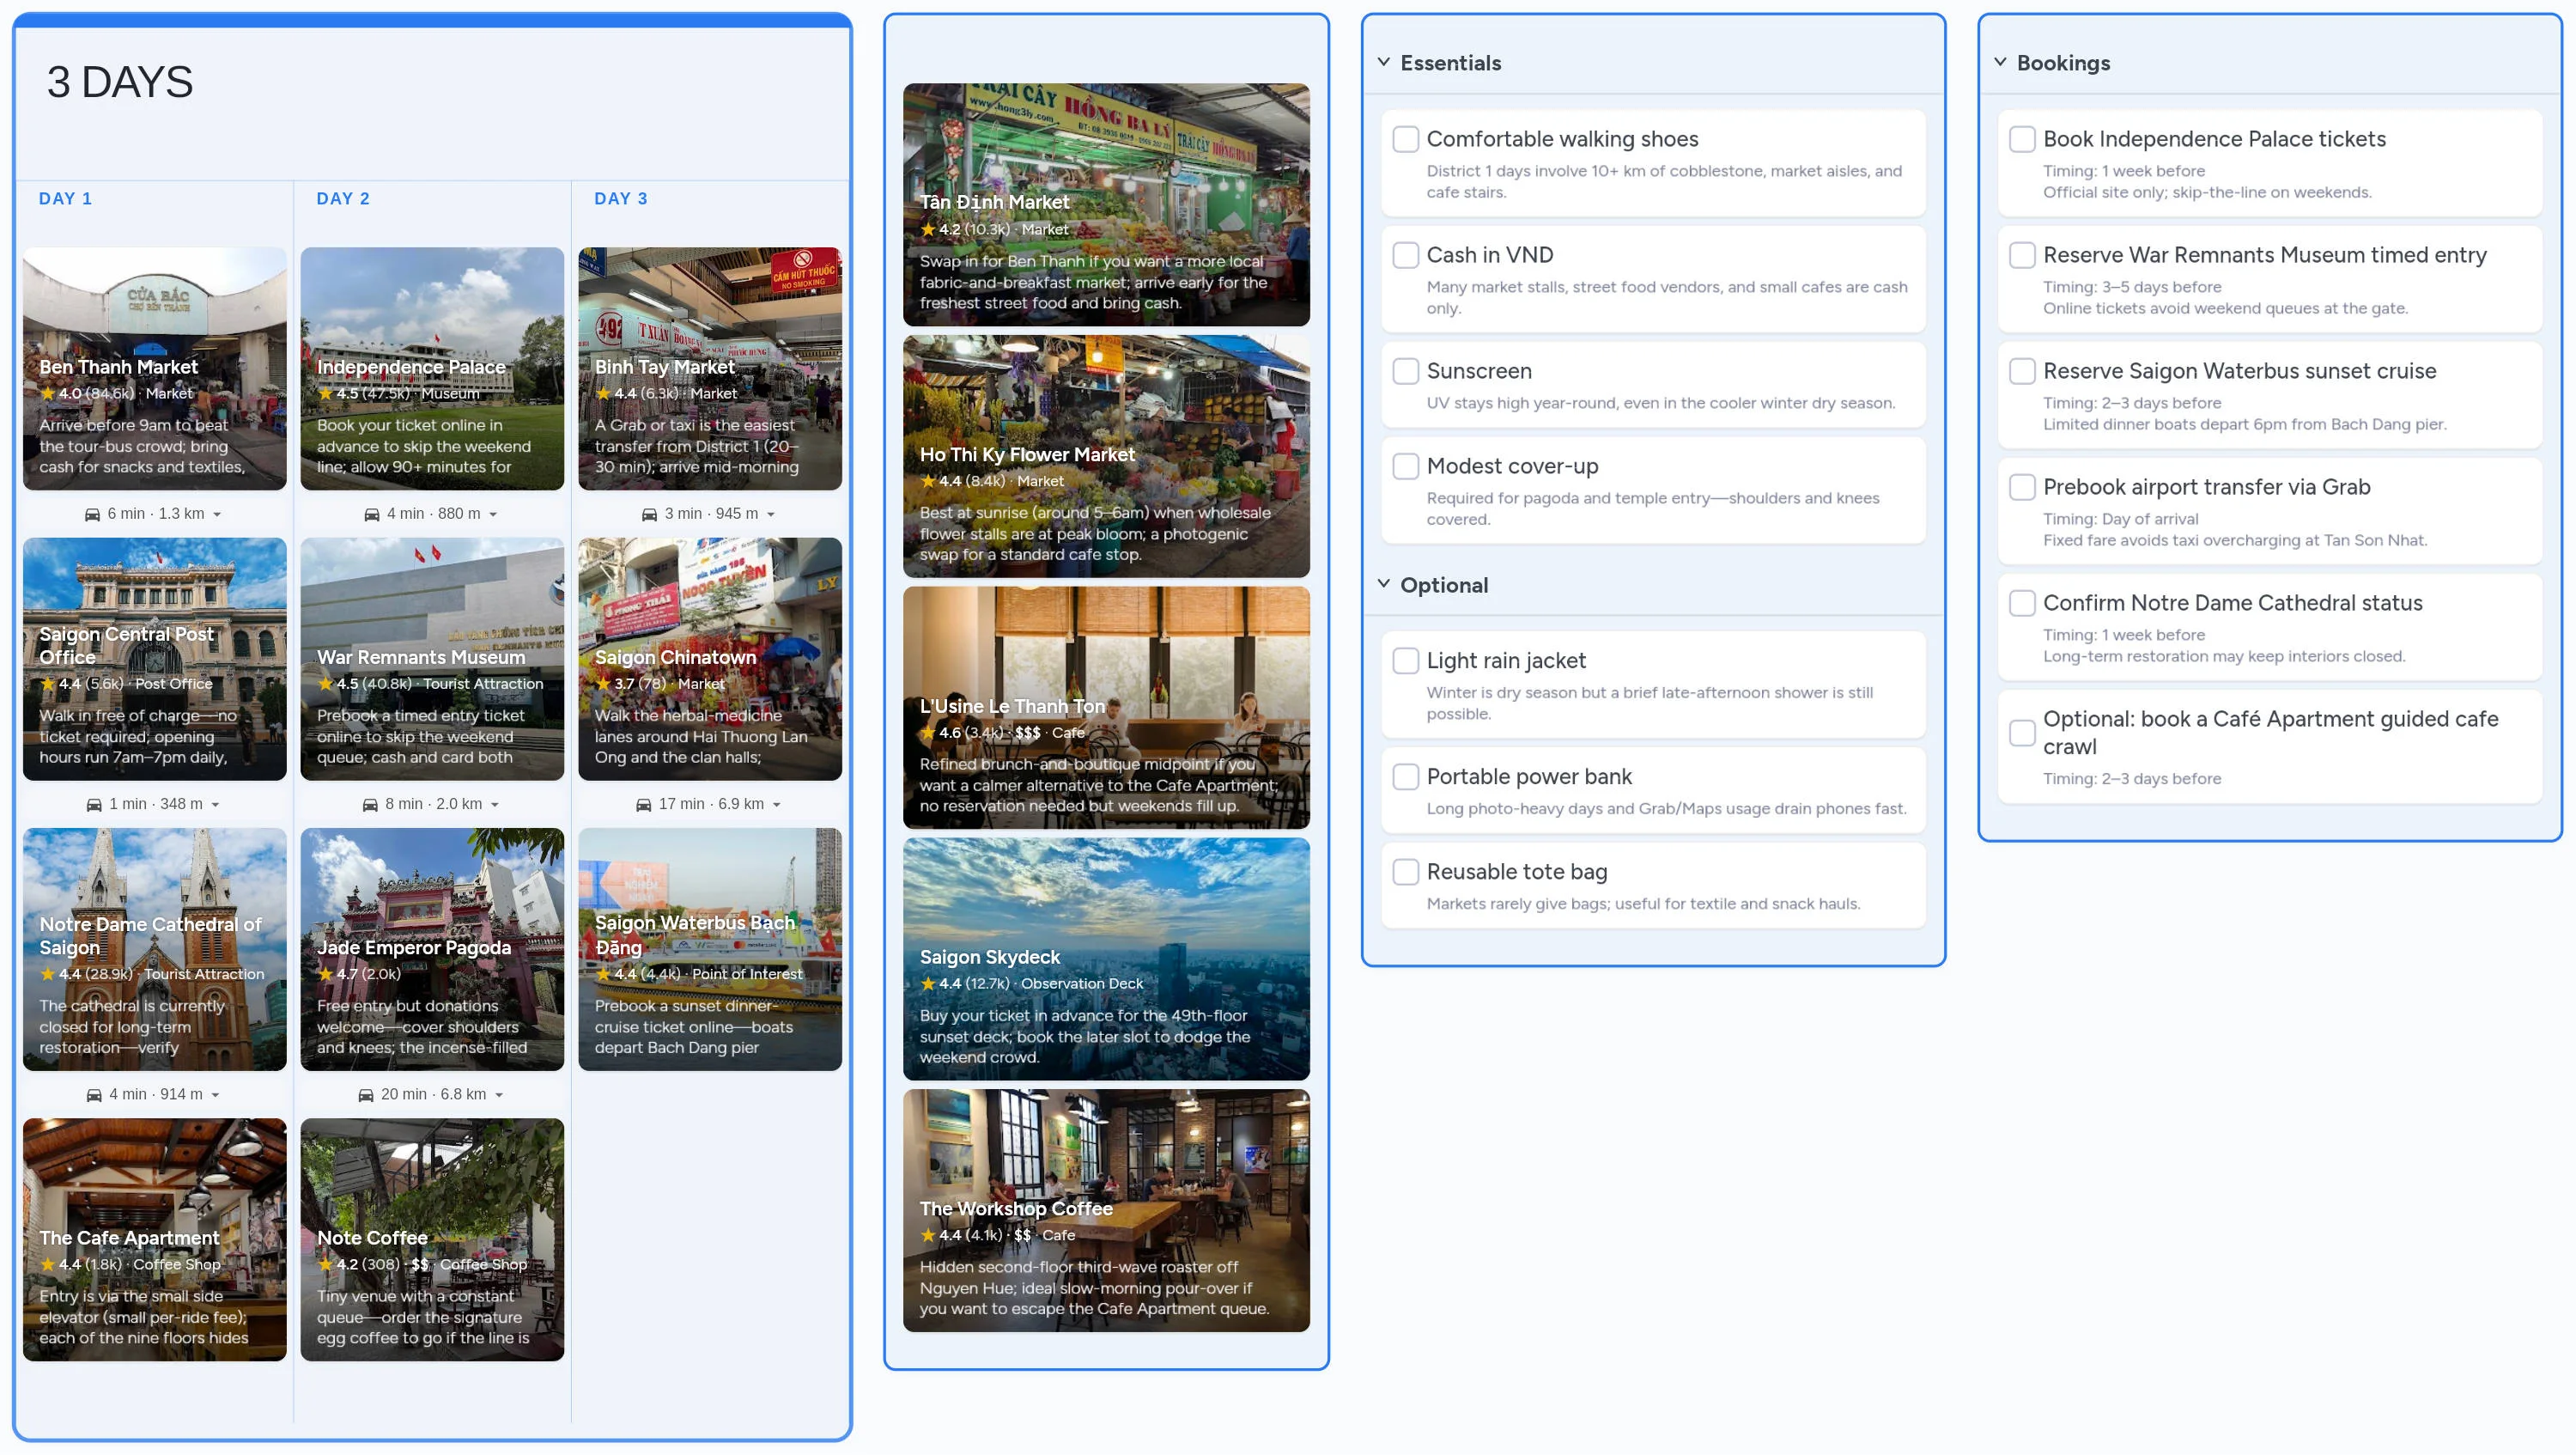Tick Prebook airport transfer via Grab
The height and width of the screenshot is (1455, 2576).
[x=2022, y=487]
